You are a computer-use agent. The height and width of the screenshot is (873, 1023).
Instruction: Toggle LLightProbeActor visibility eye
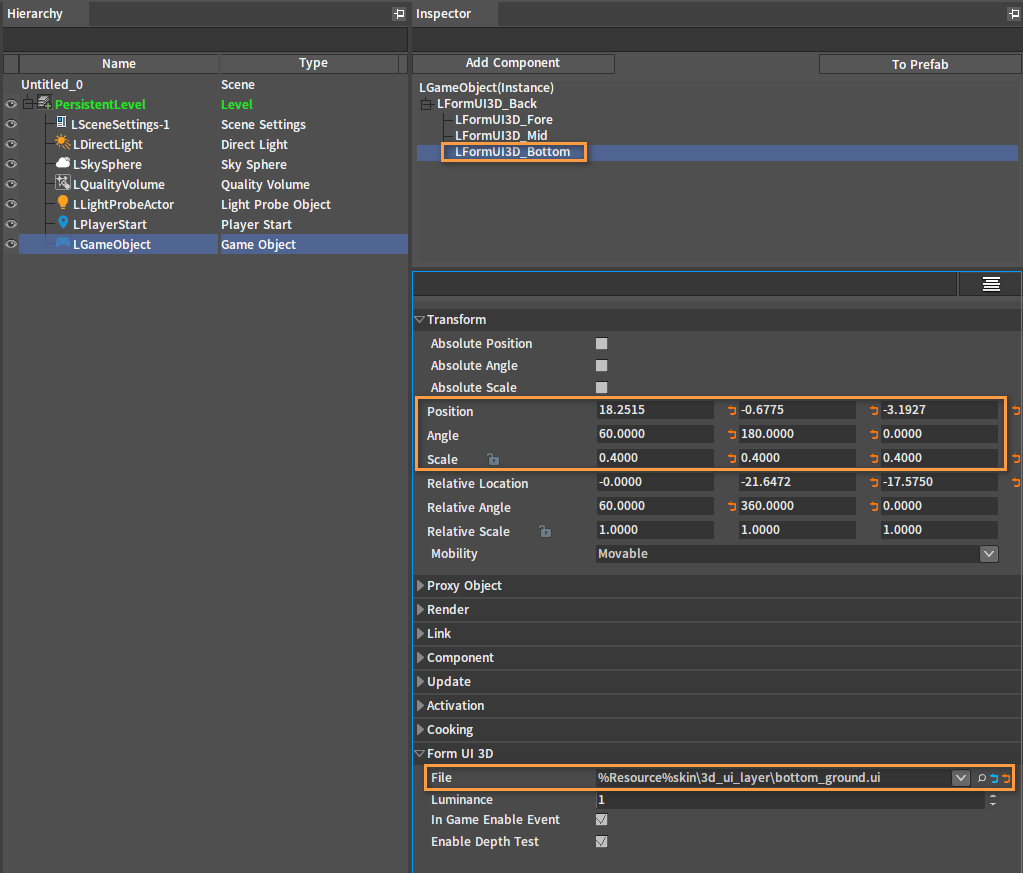11,204
